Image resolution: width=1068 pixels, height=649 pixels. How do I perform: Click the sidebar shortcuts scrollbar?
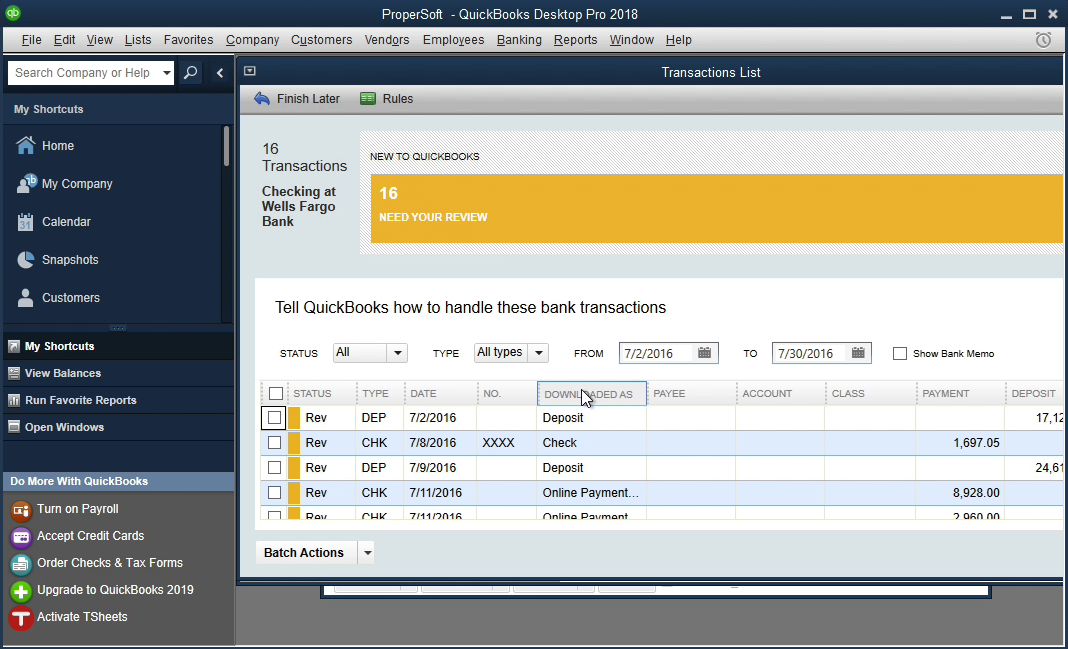tap(226, 146)
